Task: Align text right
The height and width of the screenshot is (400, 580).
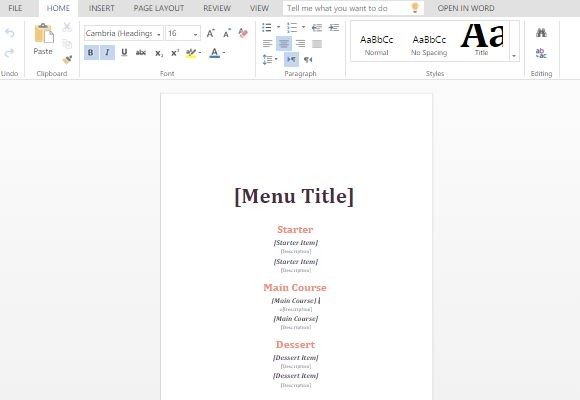Action: [300, 44]
